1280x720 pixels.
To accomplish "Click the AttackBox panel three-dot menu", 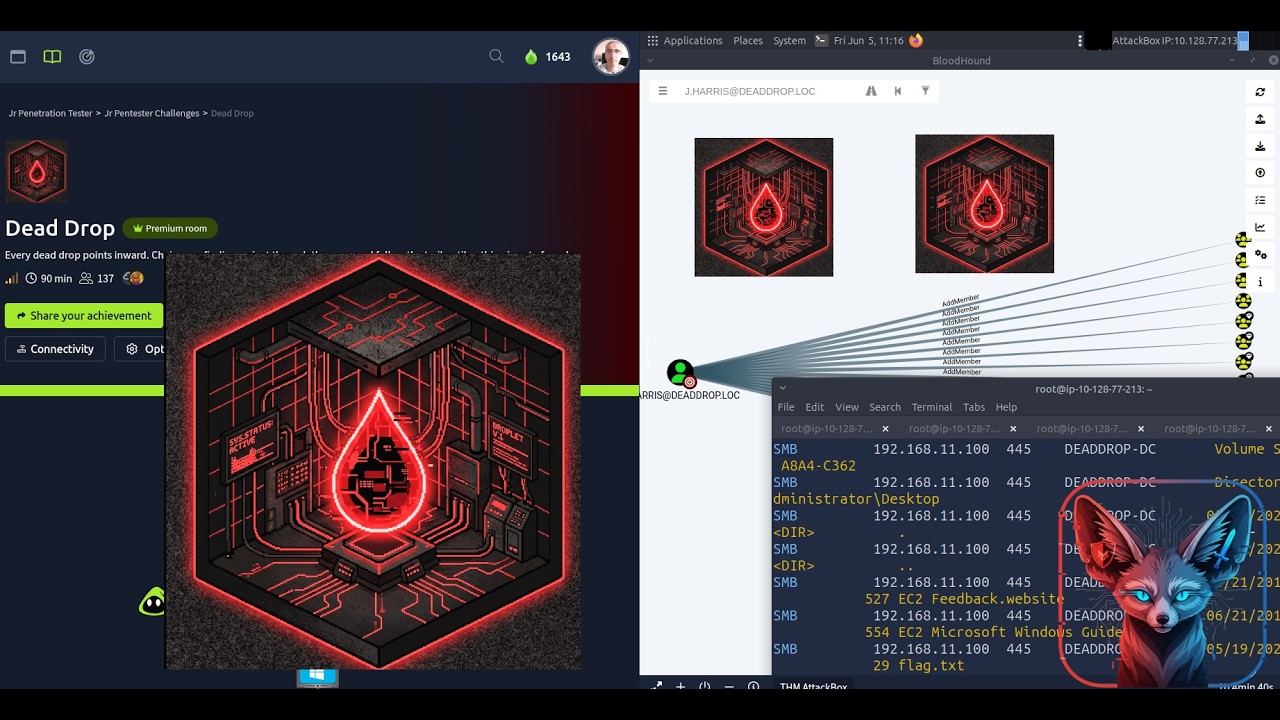I will click(1080, 41).
